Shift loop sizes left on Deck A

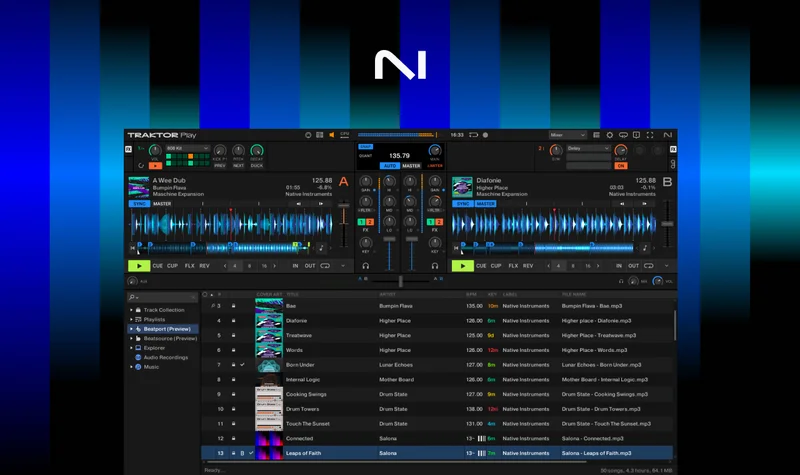point(225,266)
